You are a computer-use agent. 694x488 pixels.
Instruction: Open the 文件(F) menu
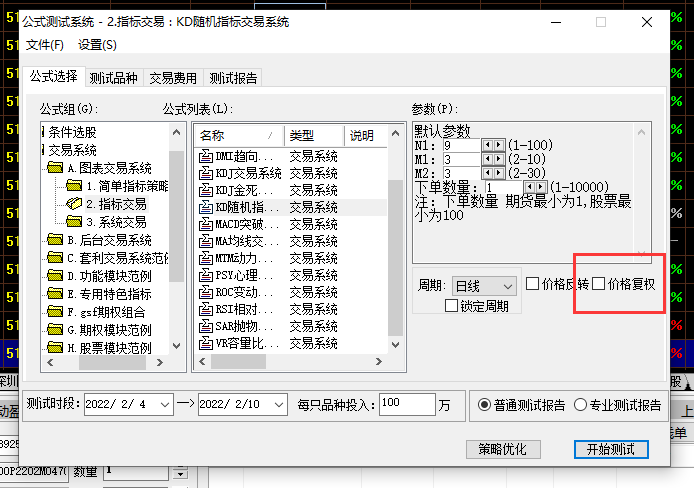45,45
